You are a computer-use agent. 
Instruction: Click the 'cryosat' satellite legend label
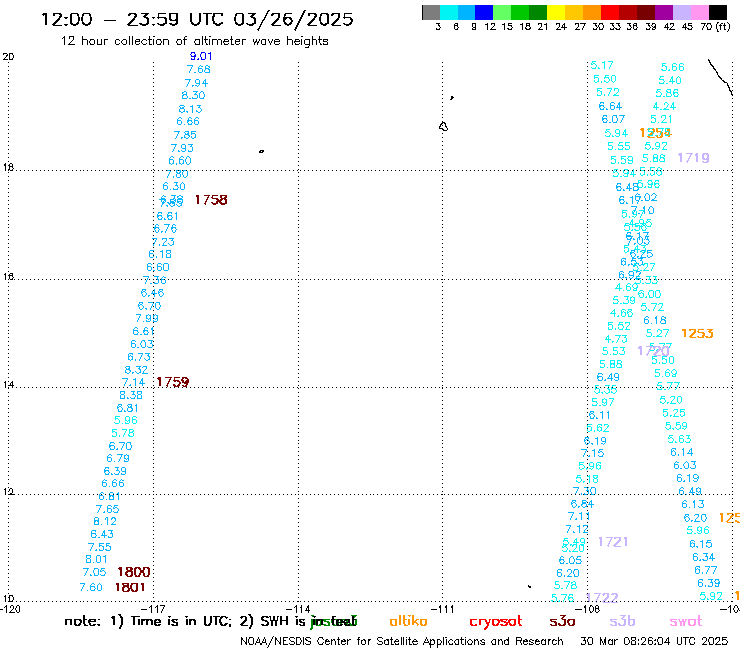pyautogui.click(x=496, y=622)
